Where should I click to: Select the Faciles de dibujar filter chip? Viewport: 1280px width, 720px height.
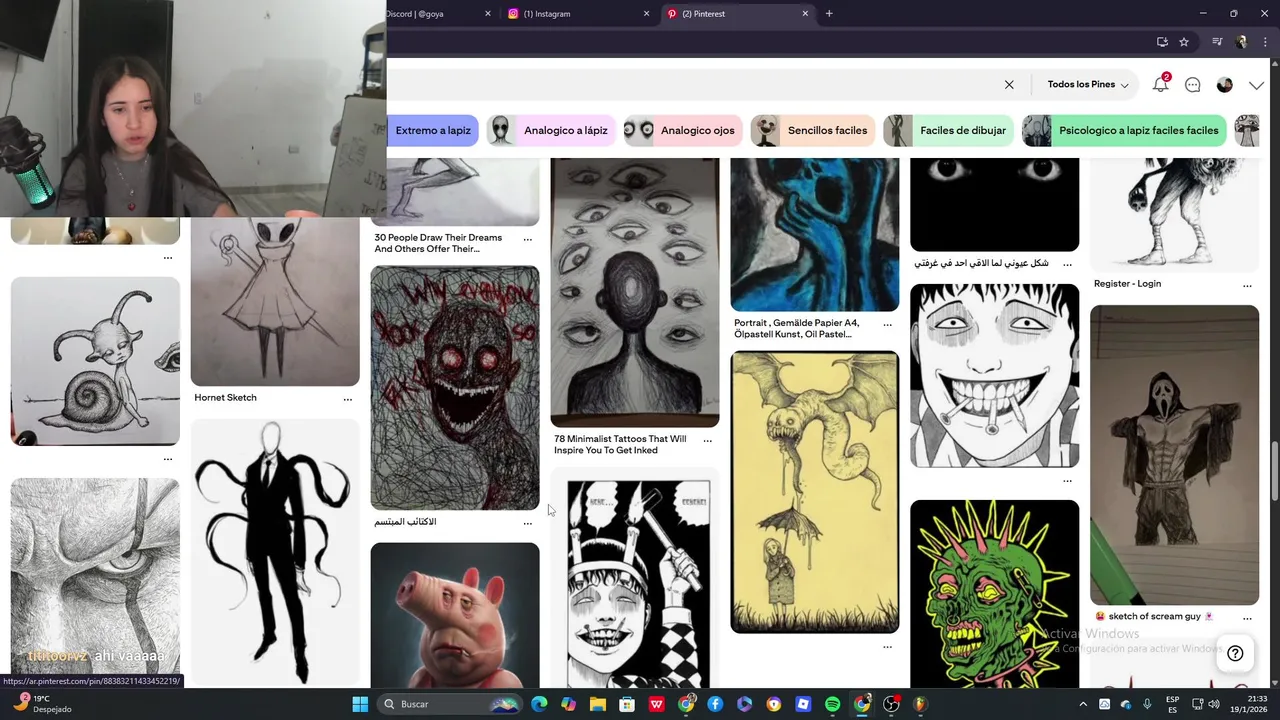[949, 130]
